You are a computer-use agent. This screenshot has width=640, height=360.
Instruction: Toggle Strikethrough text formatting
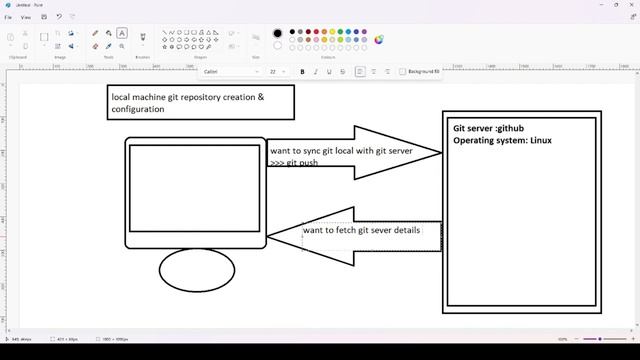pyautogui.click(x=342, y=72)
